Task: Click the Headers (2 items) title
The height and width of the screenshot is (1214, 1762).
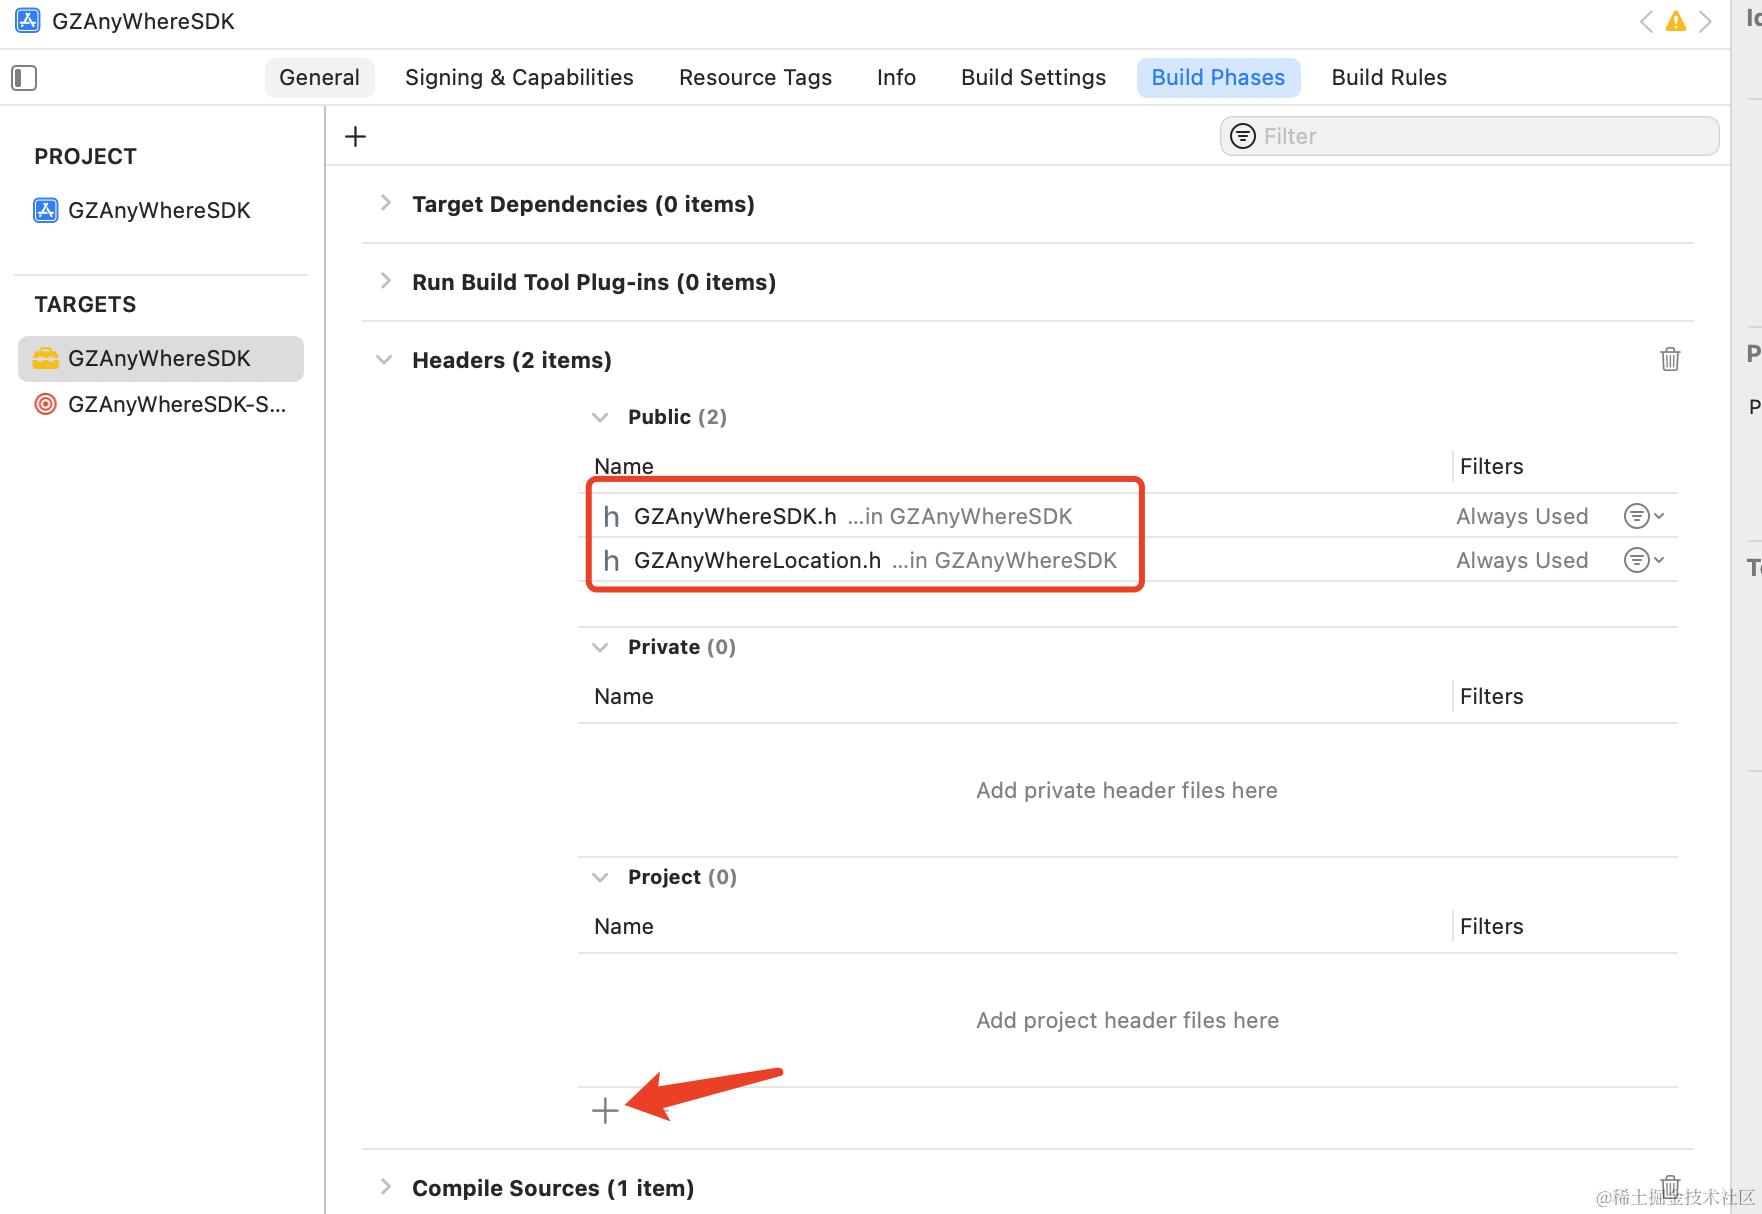Action: pyautogui.click(x=511, y=360)
